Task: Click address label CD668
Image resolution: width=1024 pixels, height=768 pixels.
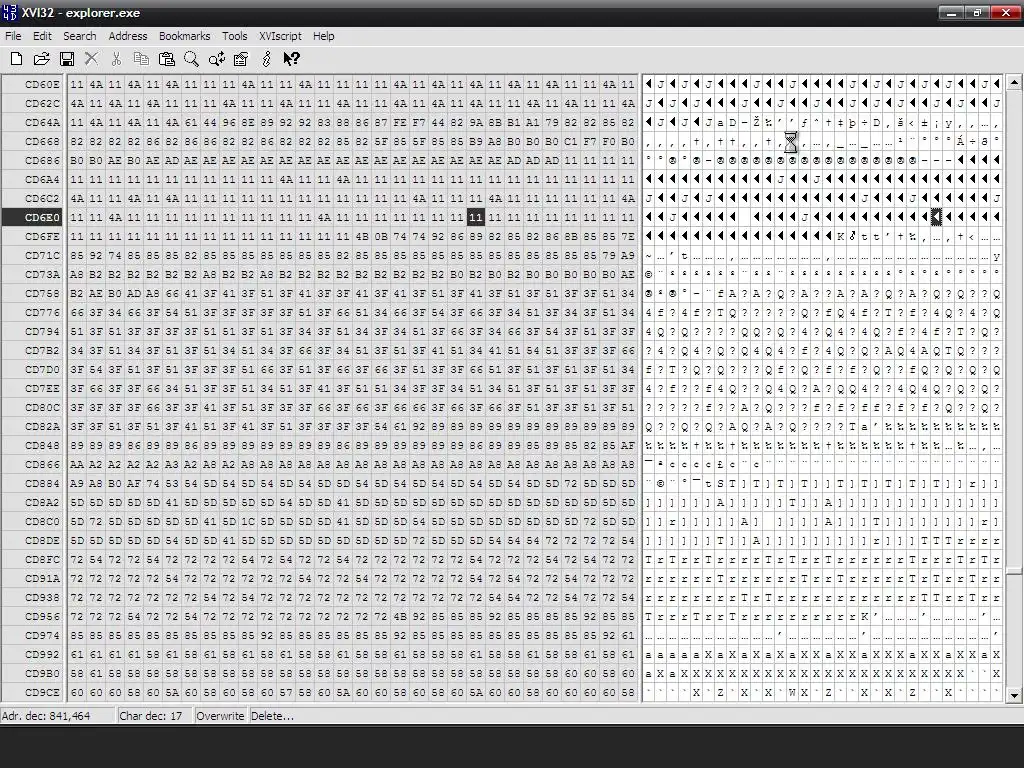Action: pyautogui.click(x=42, y=141)
